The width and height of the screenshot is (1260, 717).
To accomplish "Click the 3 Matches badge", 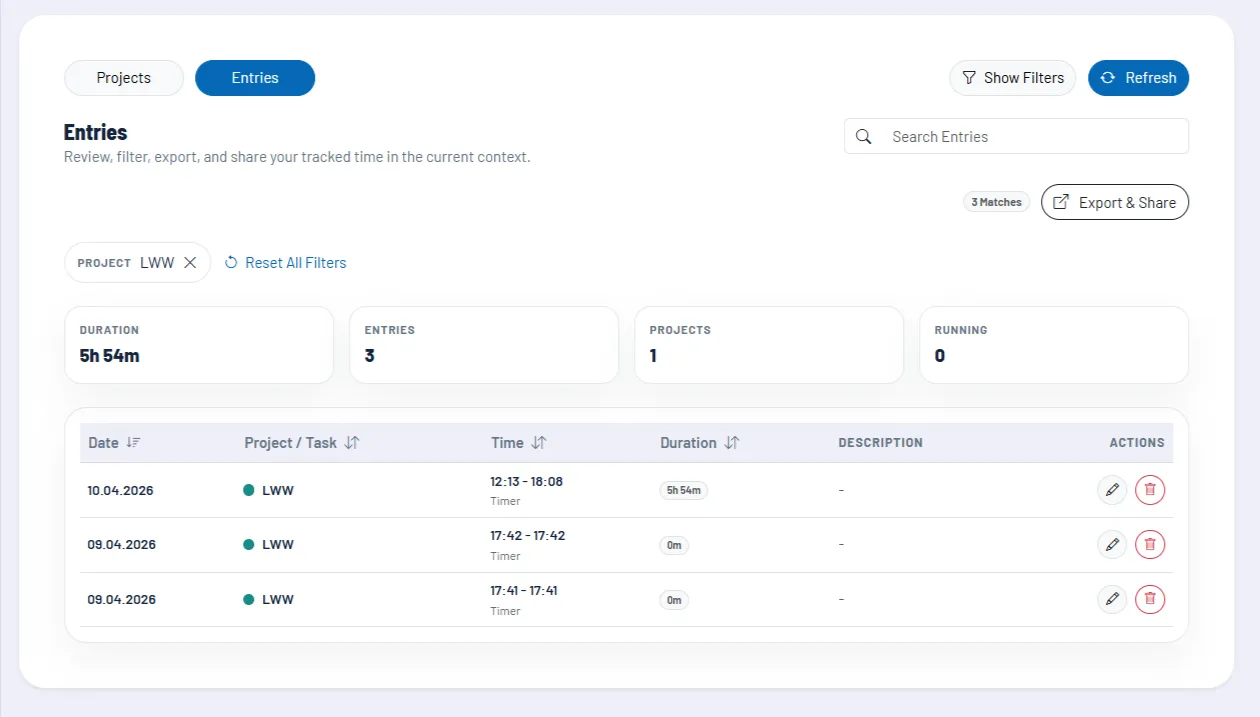I will pos(996,202).
